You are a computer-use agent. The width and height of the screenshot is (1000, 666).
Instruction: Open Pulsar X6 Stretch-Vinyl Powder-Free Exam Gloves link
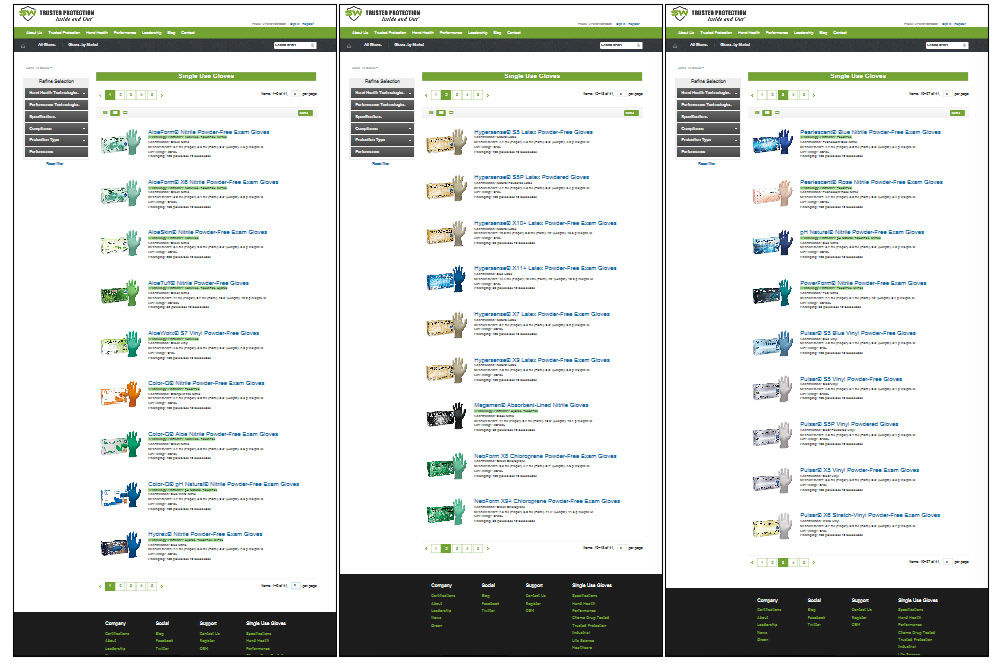click(870, 515)
